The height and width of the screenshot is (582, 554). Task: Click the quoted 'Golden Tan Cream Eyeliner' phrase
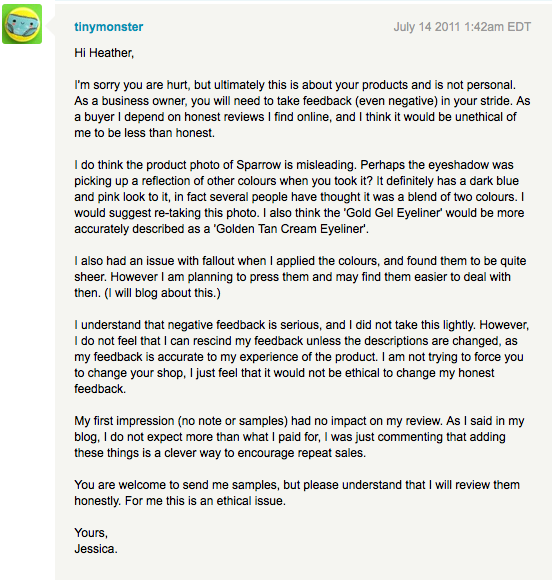[x=290, y=229]
